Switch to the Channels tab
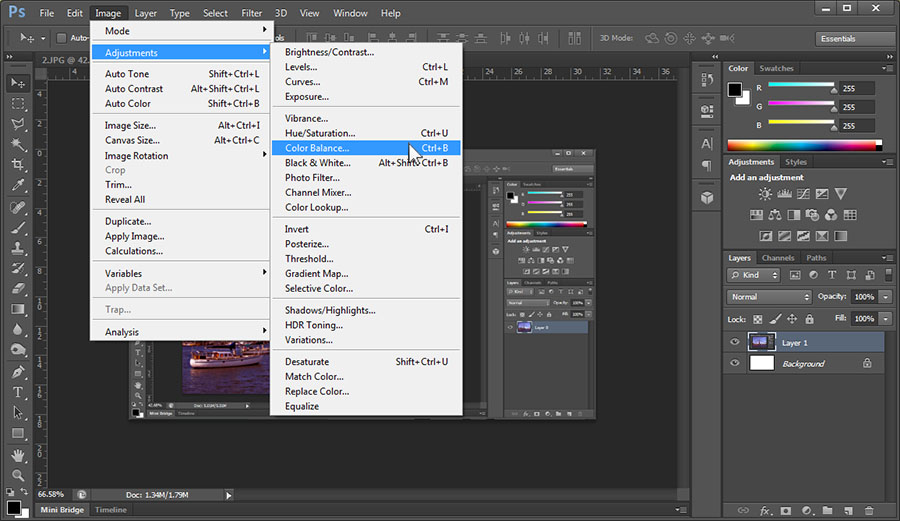 [778, 258]
